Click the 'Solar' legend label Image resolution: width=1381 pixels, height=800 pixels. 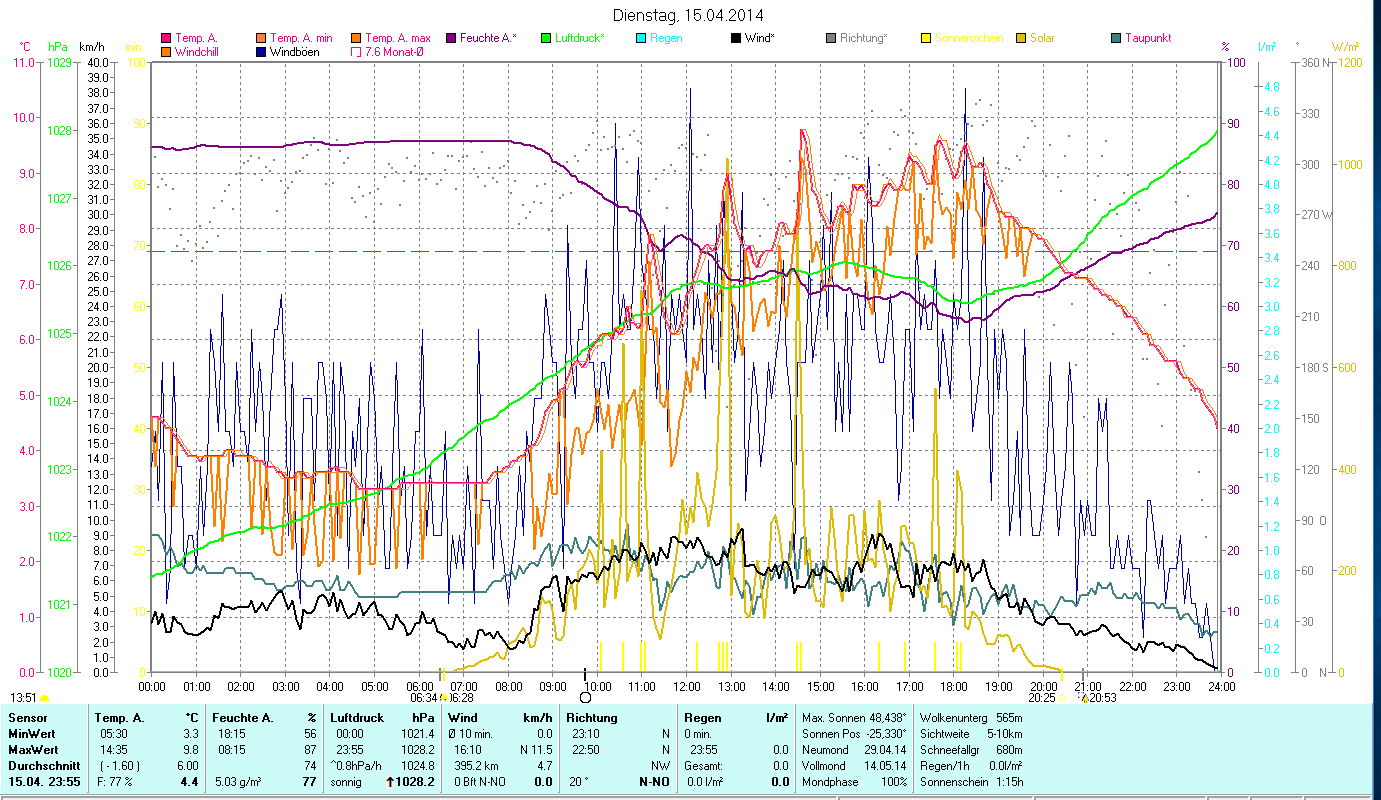coord(1042,39)
